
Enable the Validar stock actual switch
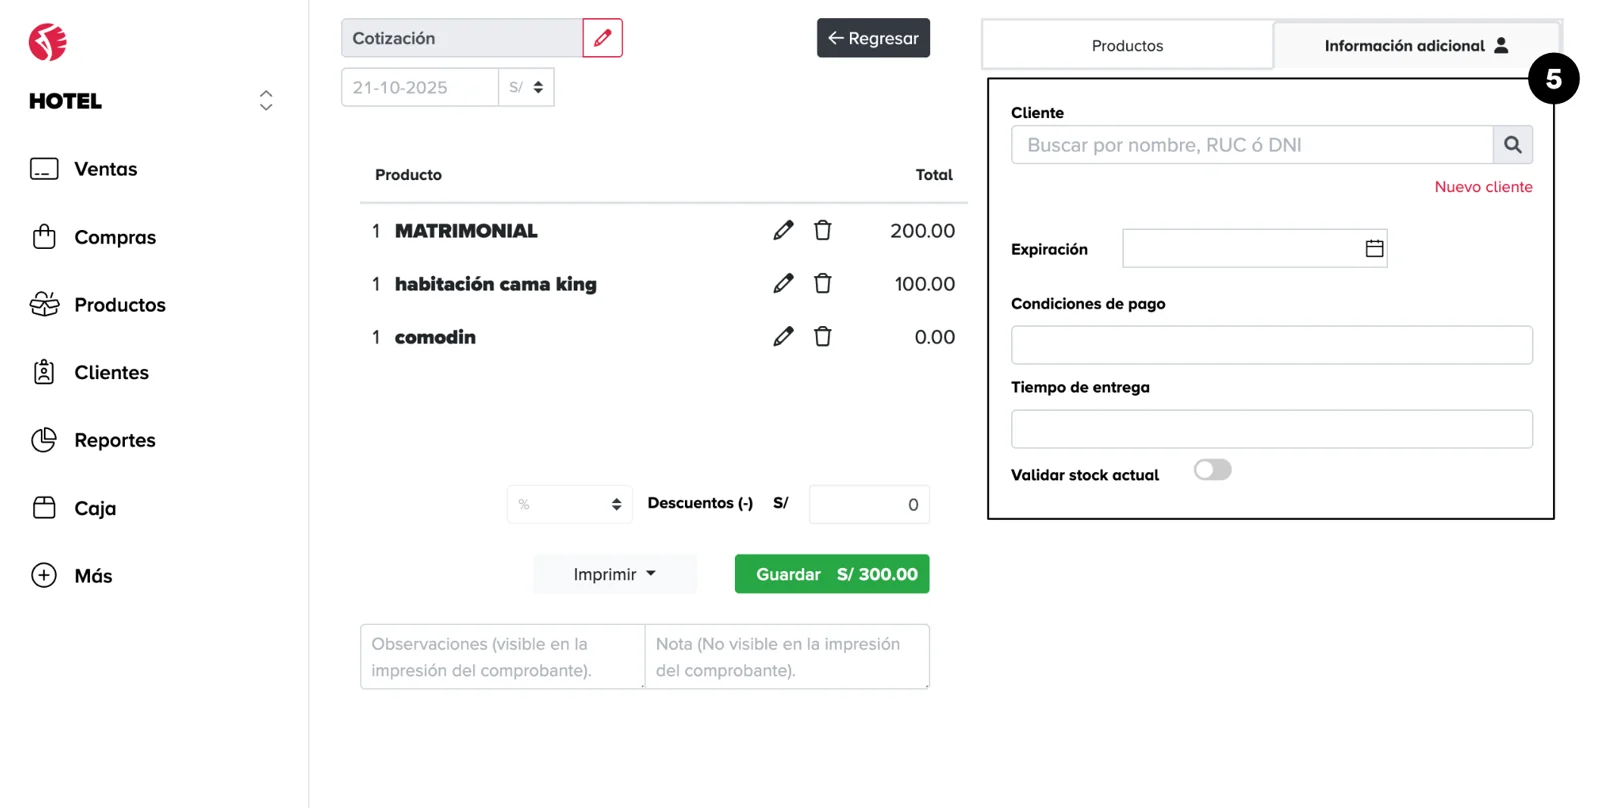coord(1212,470)
